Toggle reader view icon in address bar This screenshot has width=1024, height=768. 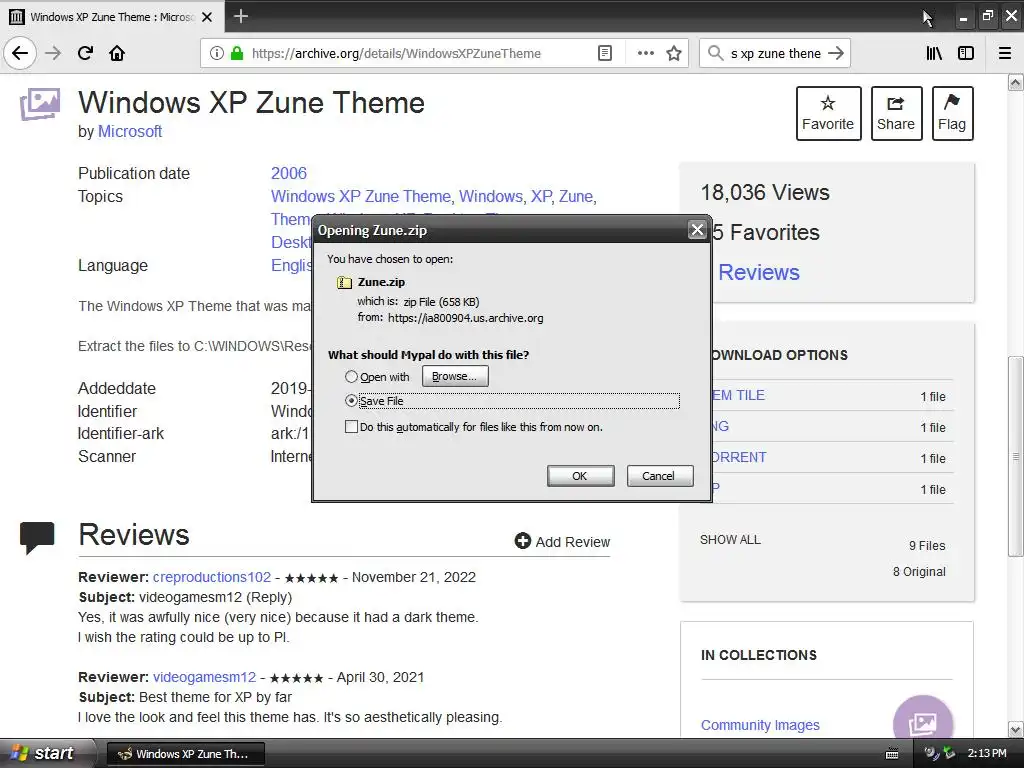pos(605,53)
